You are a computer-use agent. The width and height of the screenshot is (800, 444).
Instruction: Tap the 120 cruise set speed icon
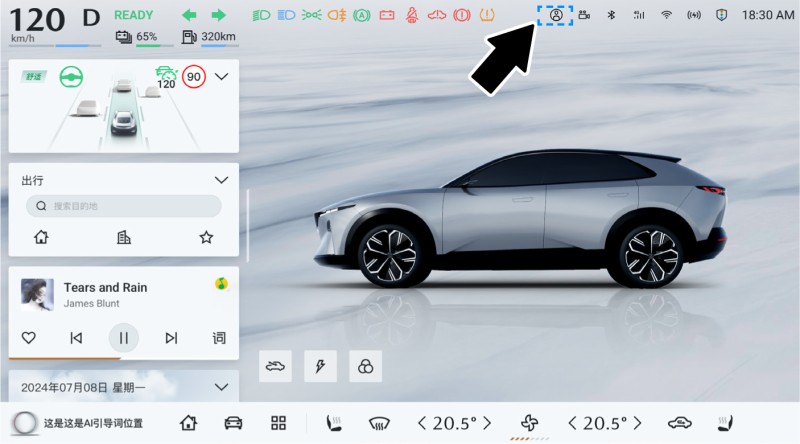(166, 78)
